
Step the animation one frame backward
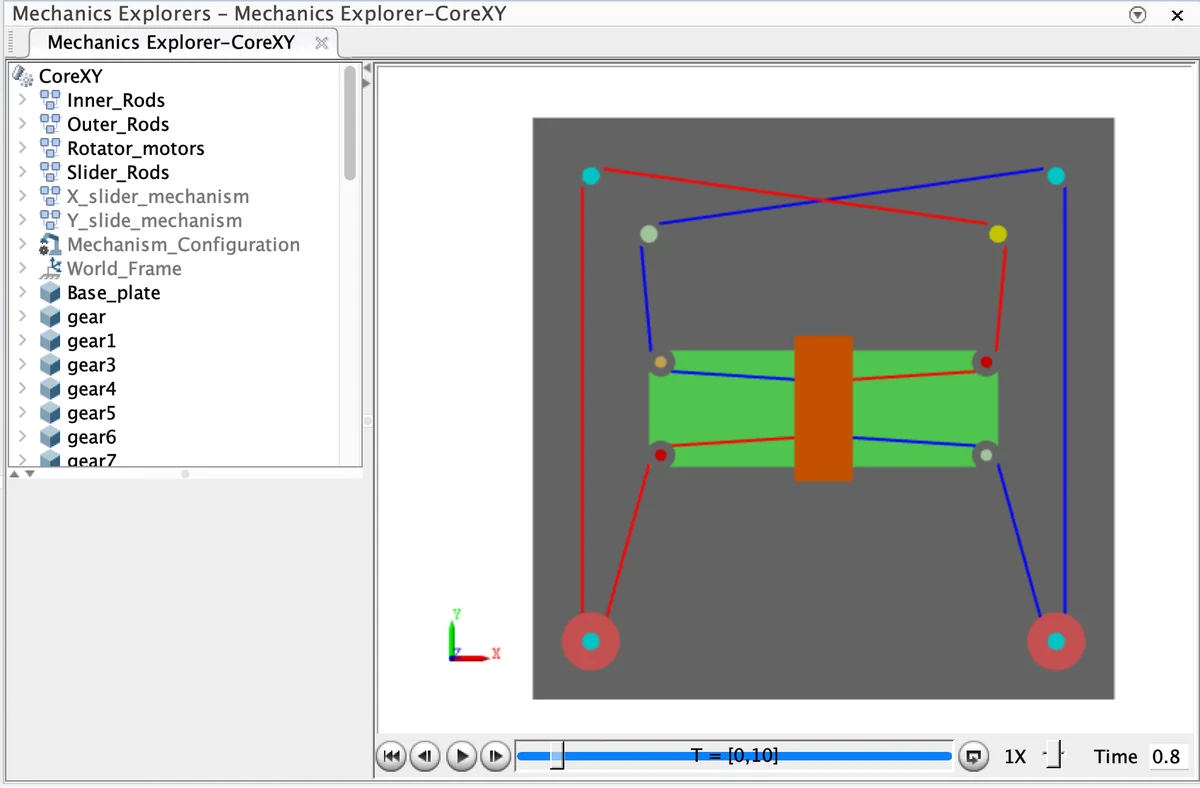pos(426,756)
